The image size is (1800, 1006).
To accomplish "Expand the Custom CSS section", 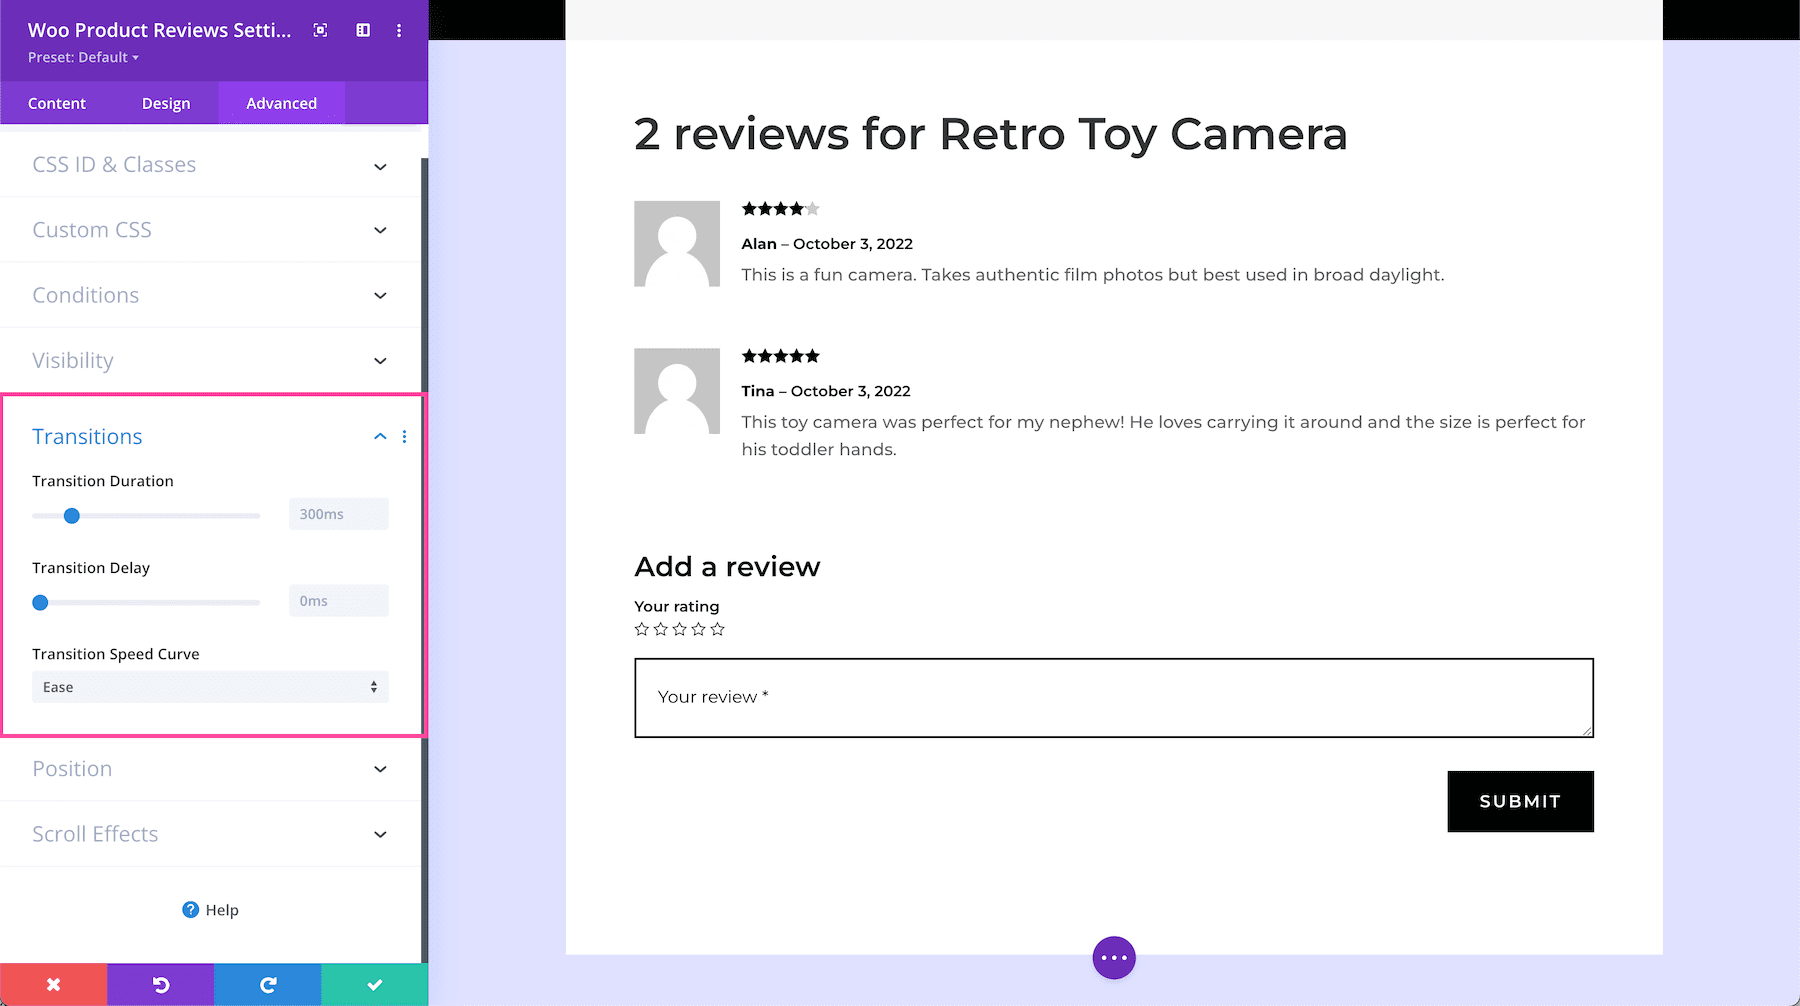I will tap(210, 230).
